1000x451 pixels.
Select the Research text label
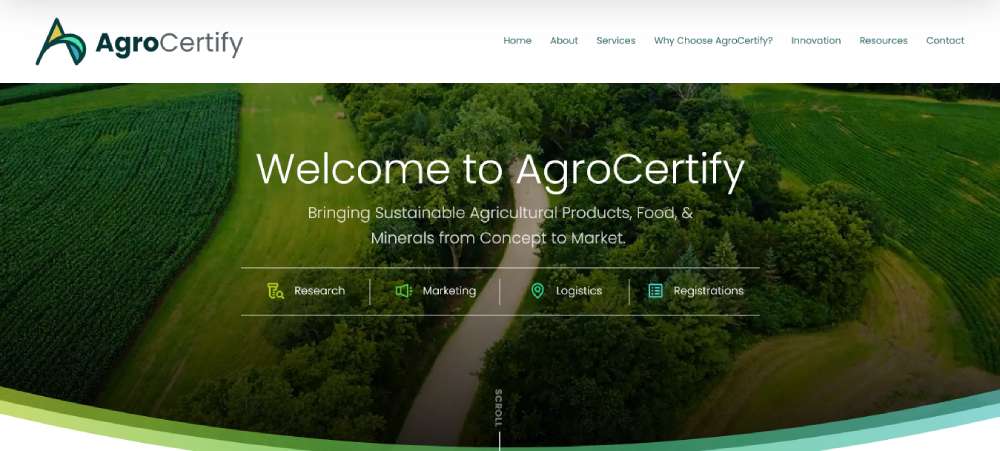click(x=319, y=291)
